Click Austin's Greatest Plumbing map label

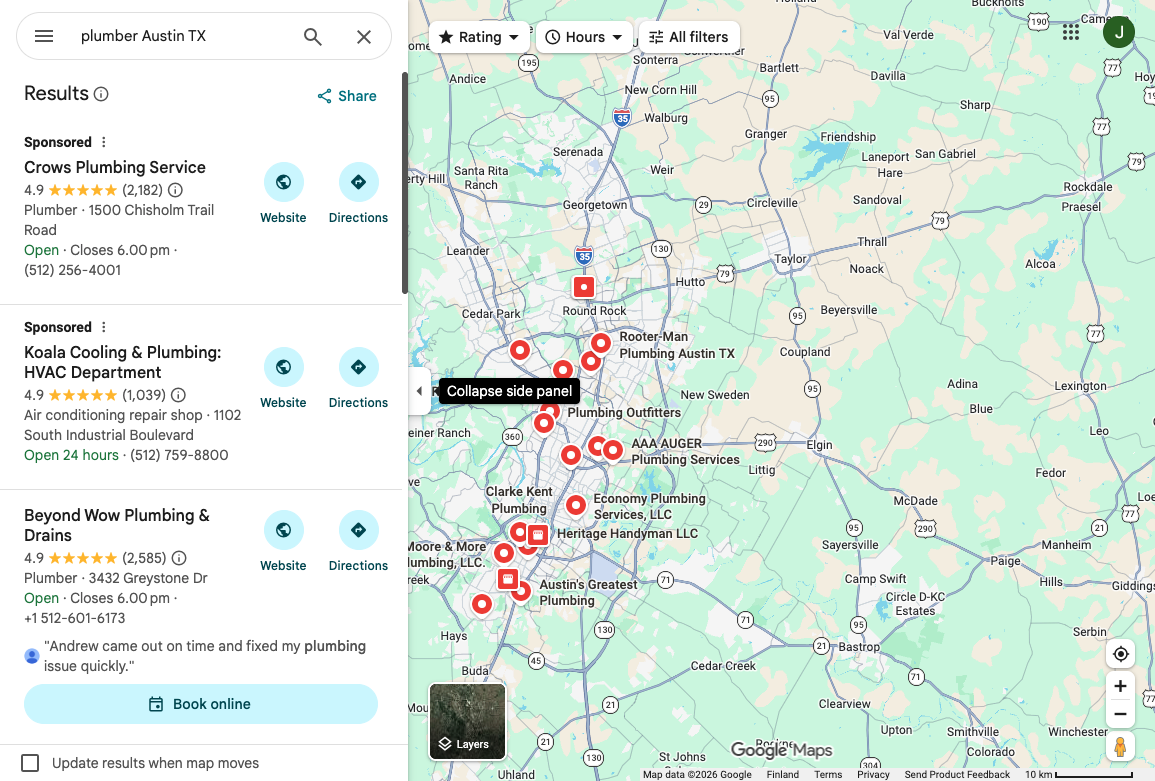tap(588, 592)
